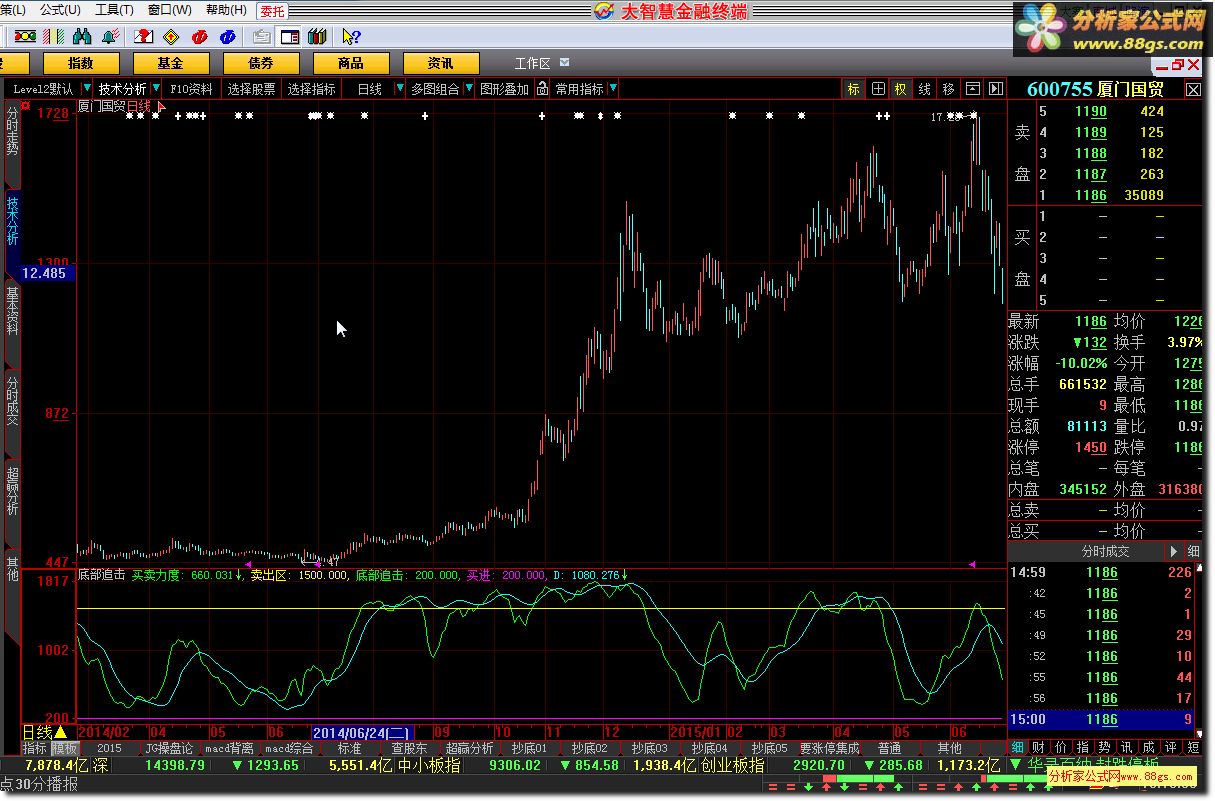The width and height of the screenshot is (1215, 801).
Task: Select the 抄底01 indicator tab
Action: tap(529, 748)
